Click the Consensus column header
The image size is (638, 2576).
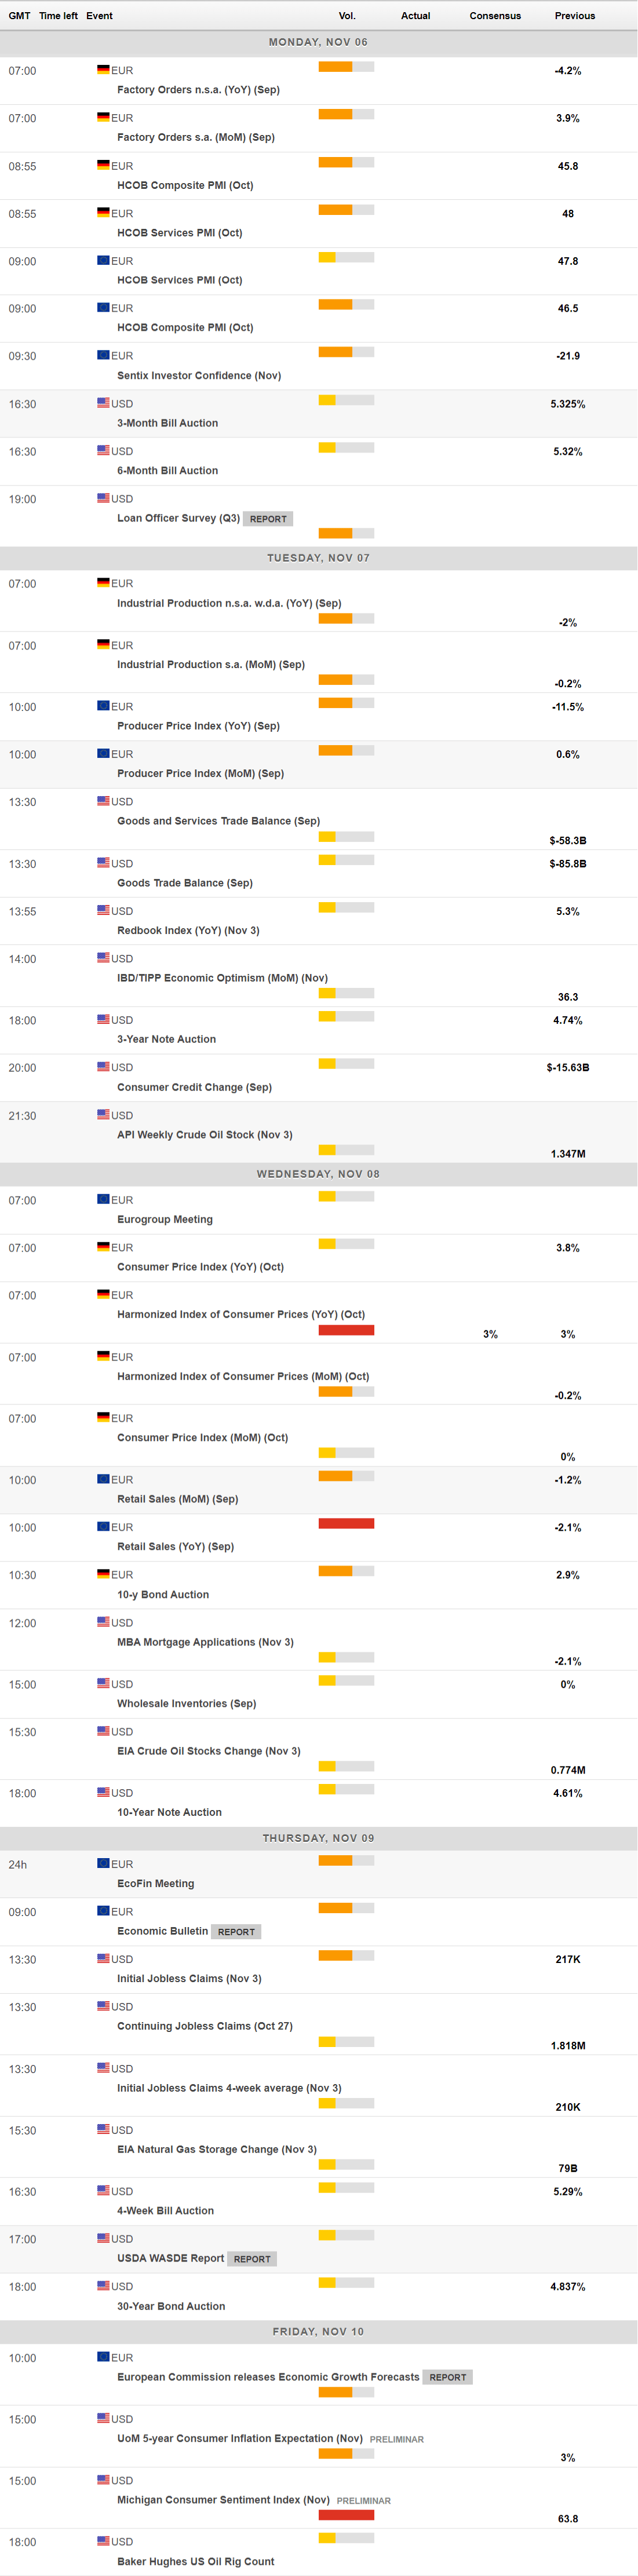tap(495, 16)
